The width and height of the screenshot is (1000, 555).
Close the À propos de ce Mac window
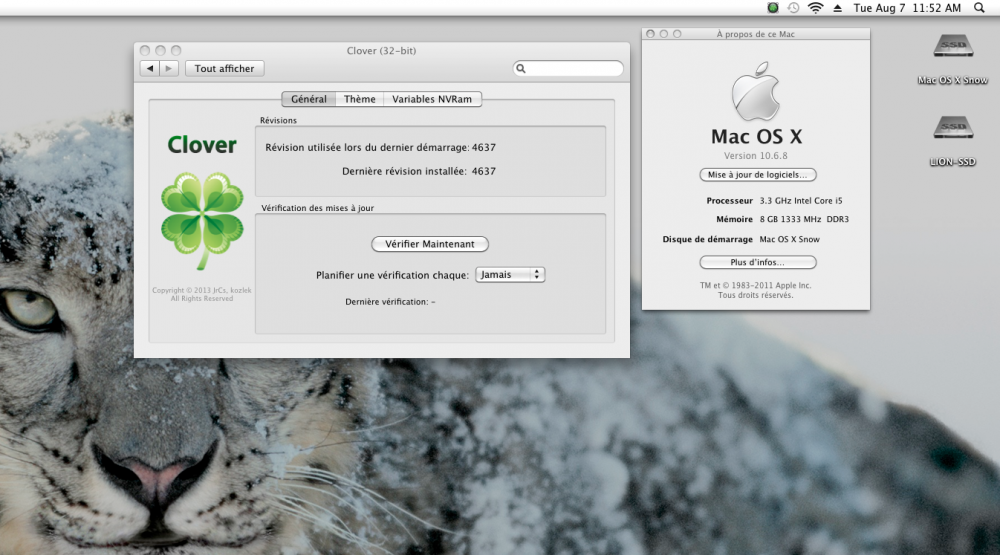point(651,34)
